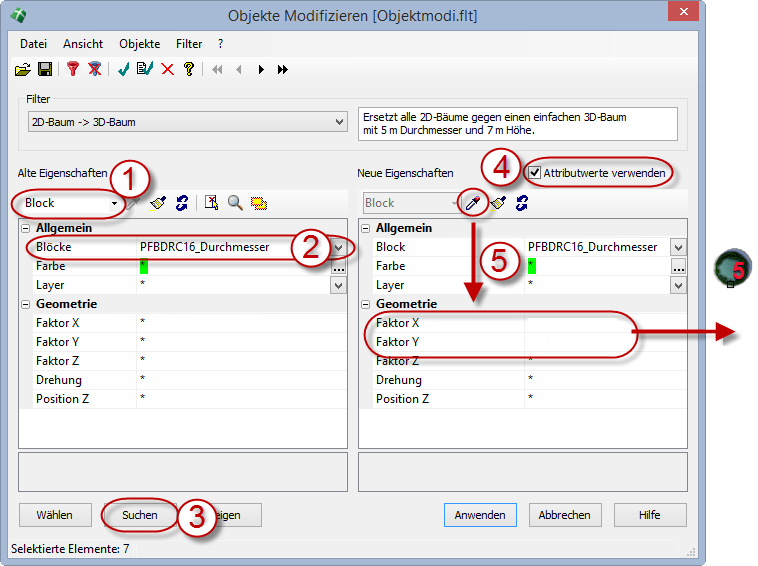
Task: Click the green Farbe swatch in Neue Eigenschaften
Action: 532,266
